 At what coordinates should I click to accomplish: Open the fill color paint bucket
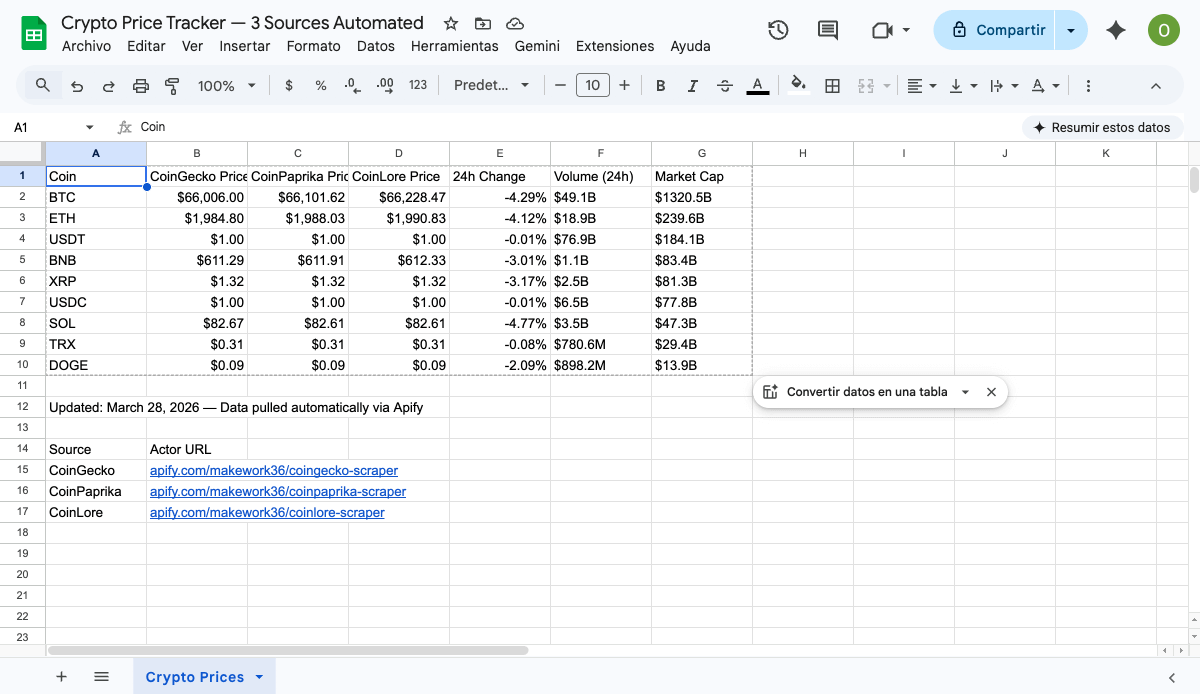click(x=797, y=86)
